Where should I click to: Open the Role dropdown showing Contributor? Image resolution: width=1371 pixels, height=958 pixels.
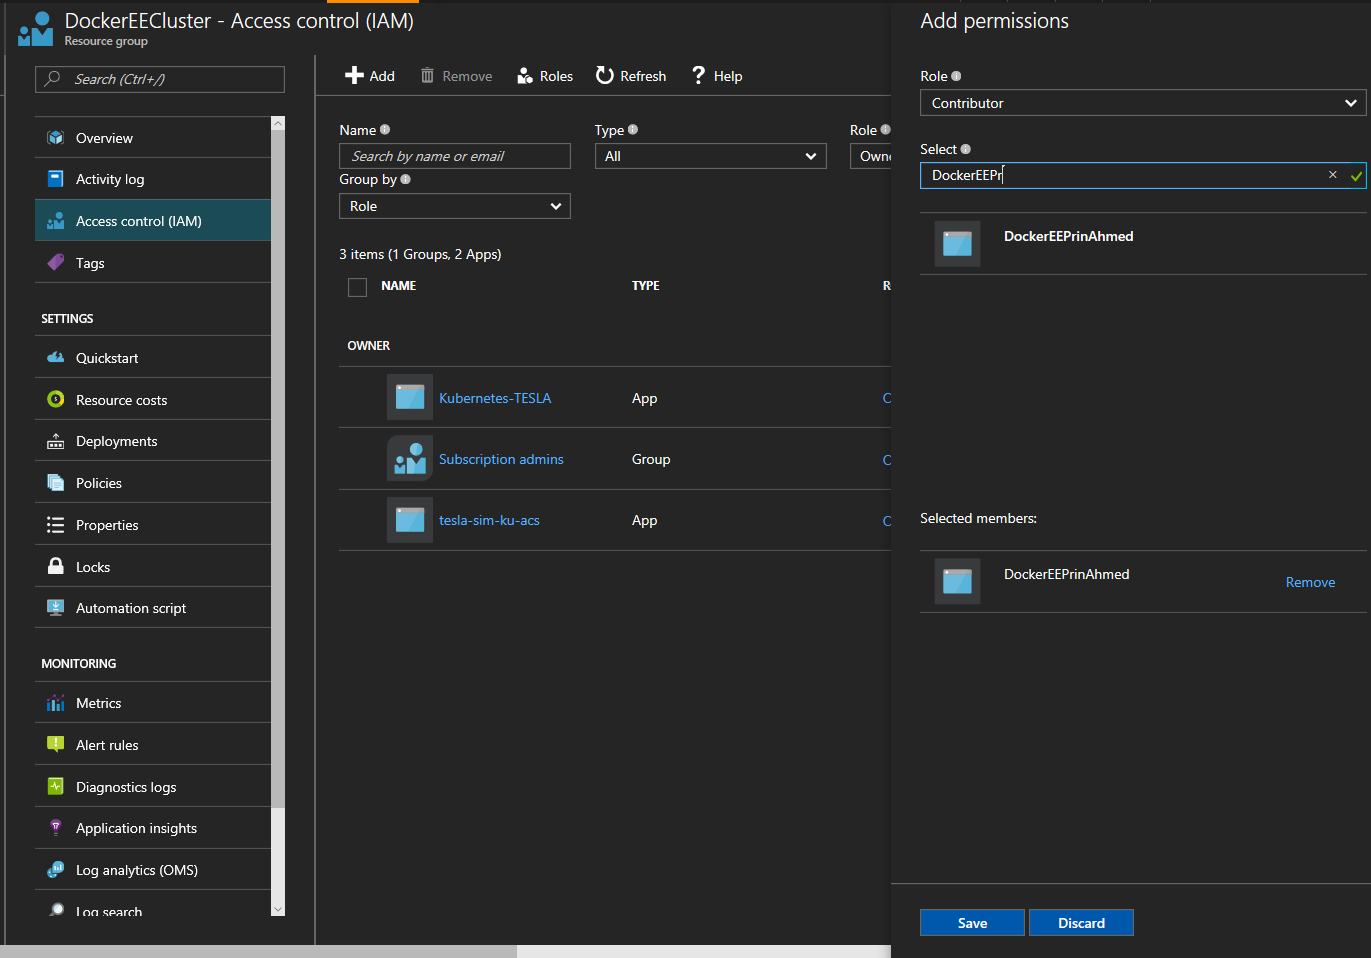click(1143, 103)
